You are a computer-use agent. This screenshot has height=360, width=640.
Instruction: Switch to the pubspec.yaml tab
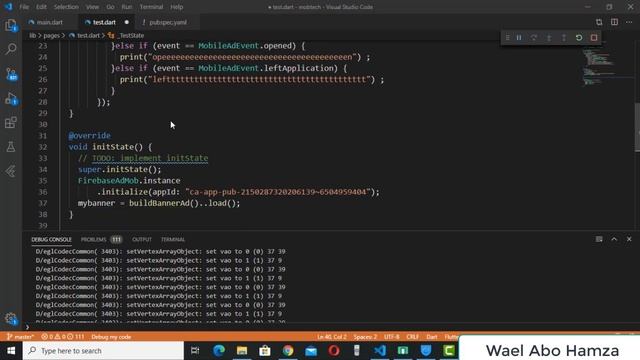coord(168,22)
